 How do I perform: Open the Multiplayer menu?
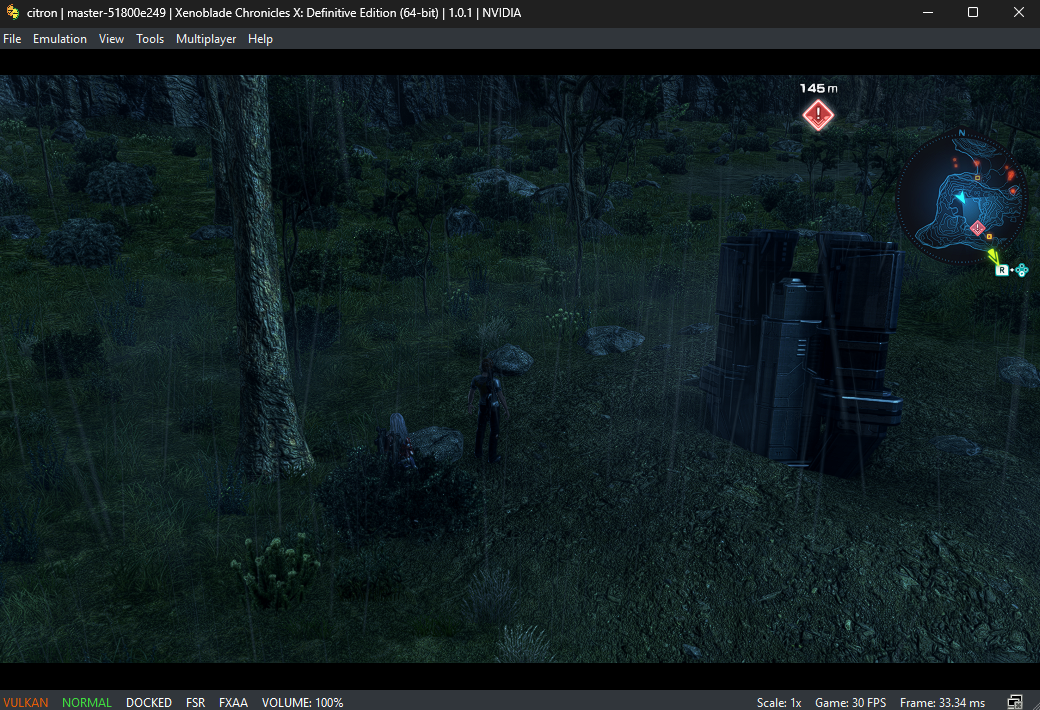coord(206,38)
